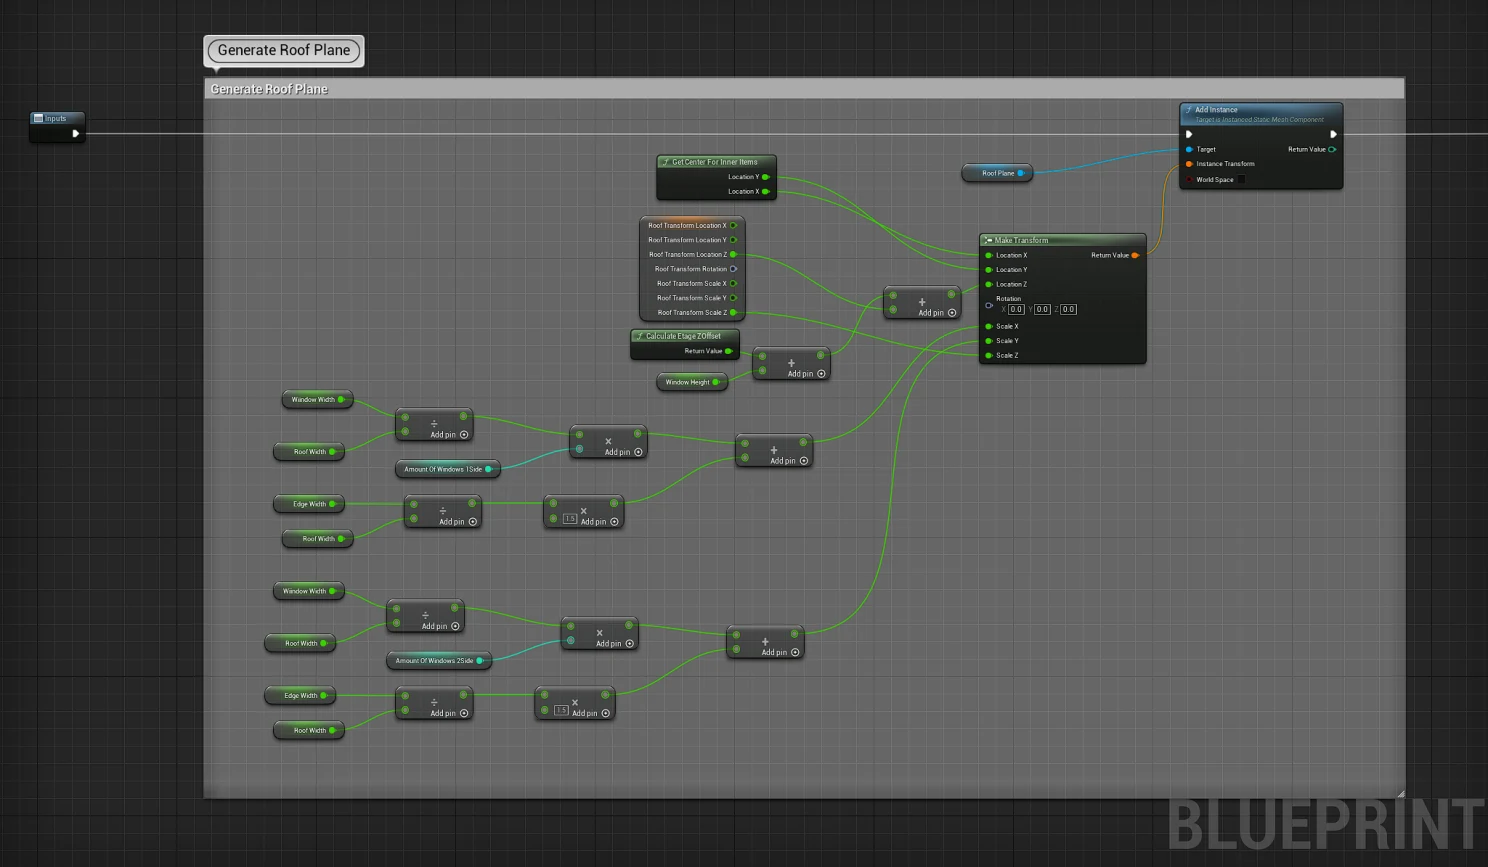The height and width of the screenshot is (867, 1488).
Task: Click the Rotation Y value field
Action: [x=1042, y=310]
